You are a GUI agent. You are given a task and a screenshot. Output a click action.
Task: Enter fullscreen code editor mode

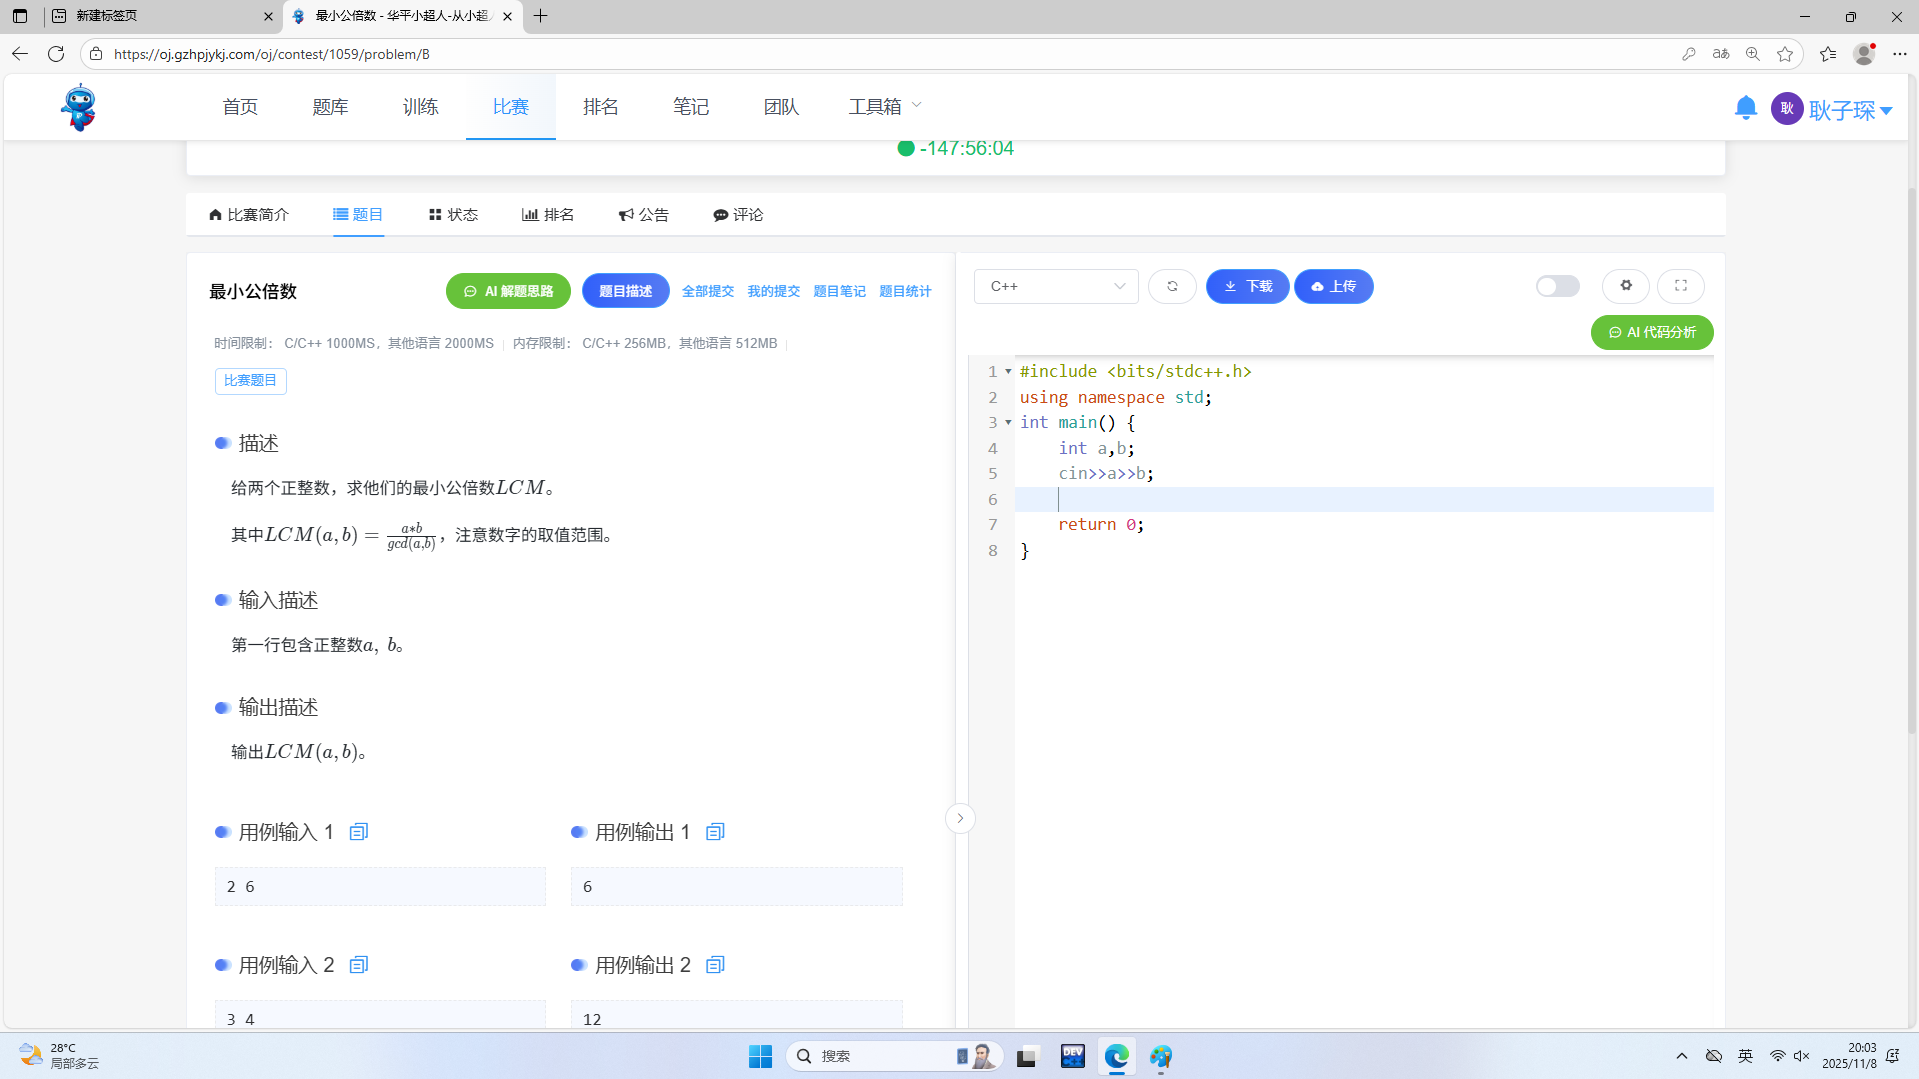1681,286
